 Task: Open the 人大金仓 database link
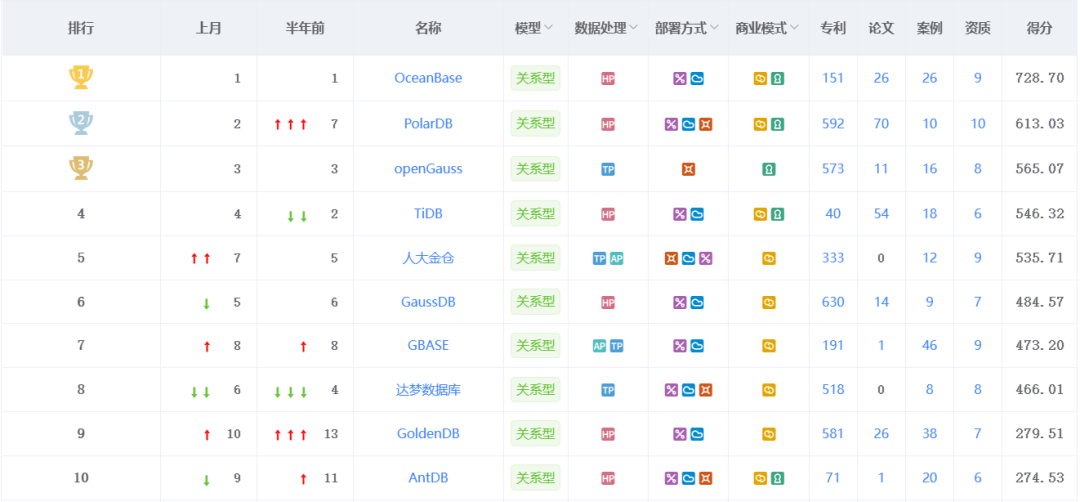[428, 258]
